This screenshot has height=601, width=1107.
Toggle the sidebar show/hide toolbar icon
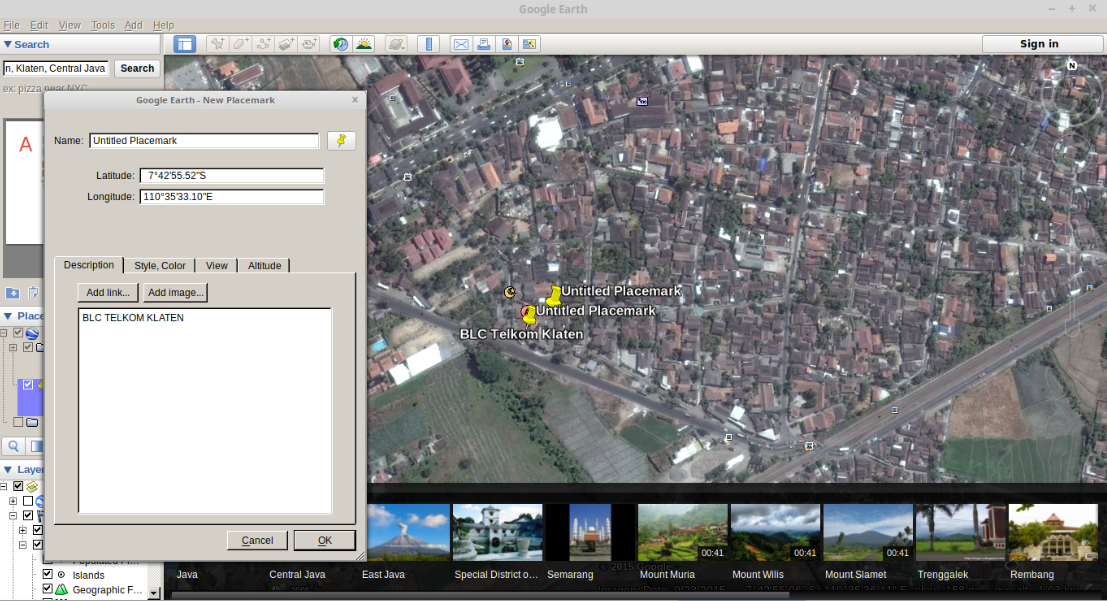click(x=184, y=44)
